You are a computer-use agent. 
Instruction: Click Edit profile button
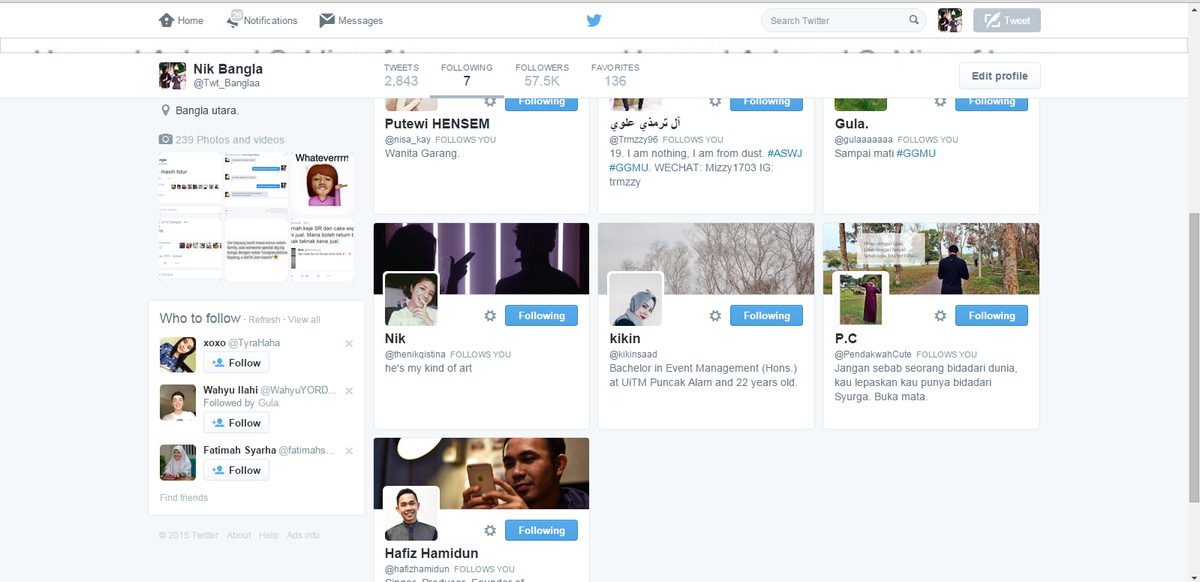[x=999, y=76]
